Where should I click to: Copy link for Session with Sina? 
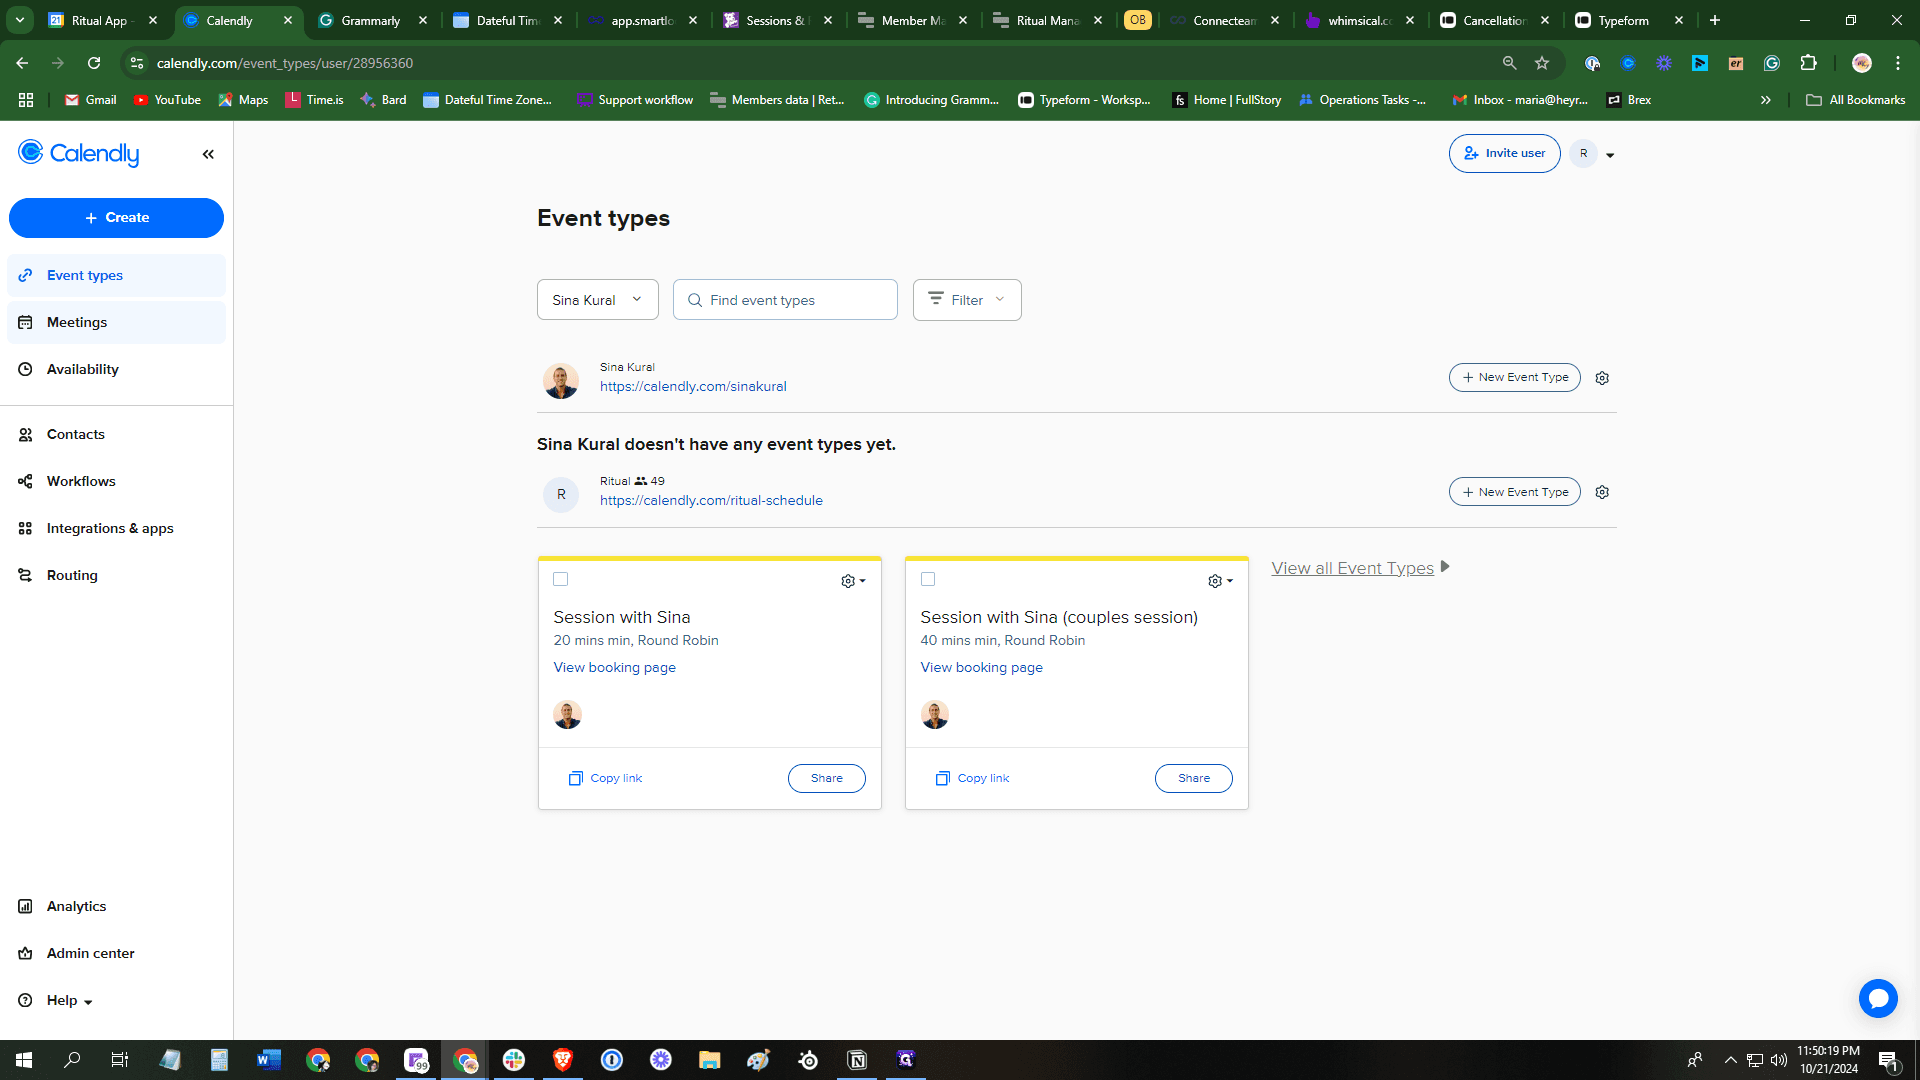point(605,778)
